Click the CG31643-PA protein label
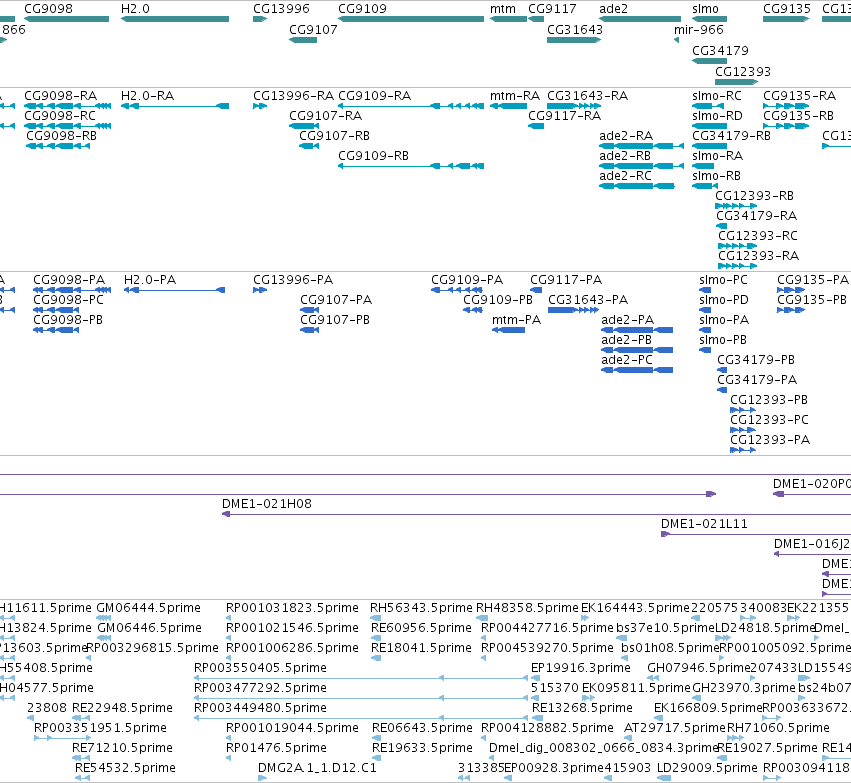The height and width of the screenshot is (783, 851). [x=588, y=300]
